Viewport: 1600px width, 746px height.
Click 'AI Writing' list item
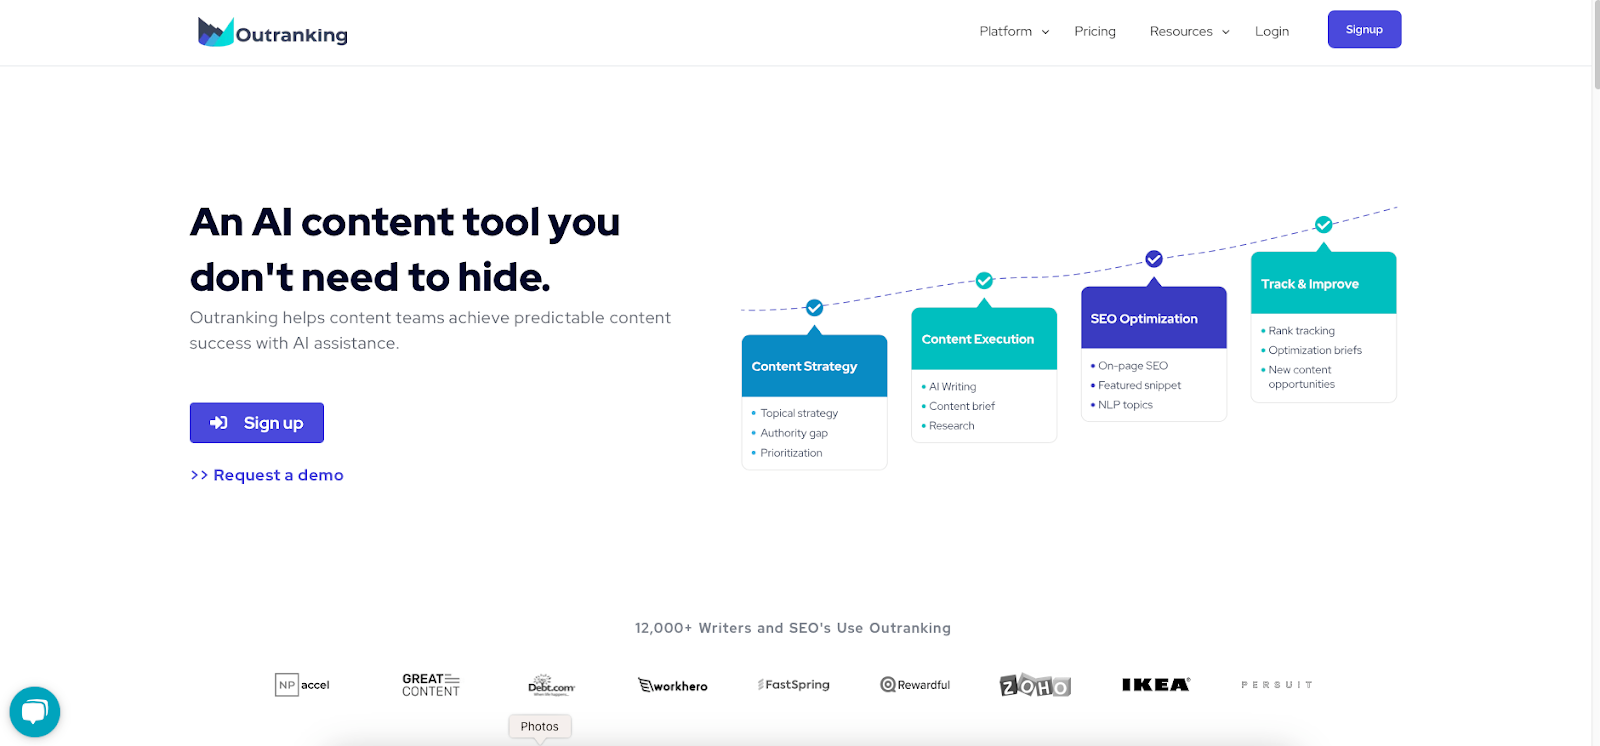[x=951, y=387]
